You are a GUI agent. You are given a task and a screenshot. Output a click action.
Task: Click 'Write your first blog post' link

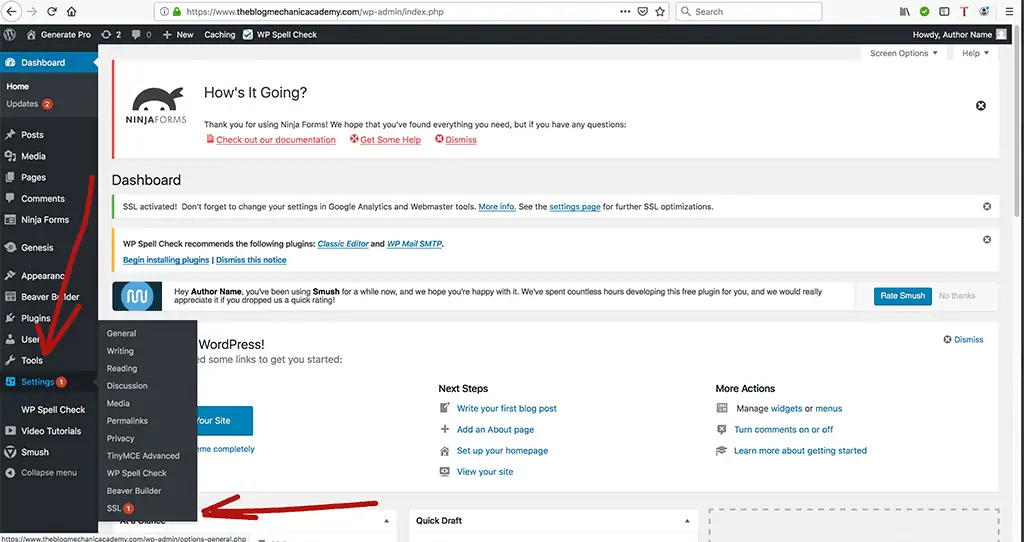[x=506, y=409]
